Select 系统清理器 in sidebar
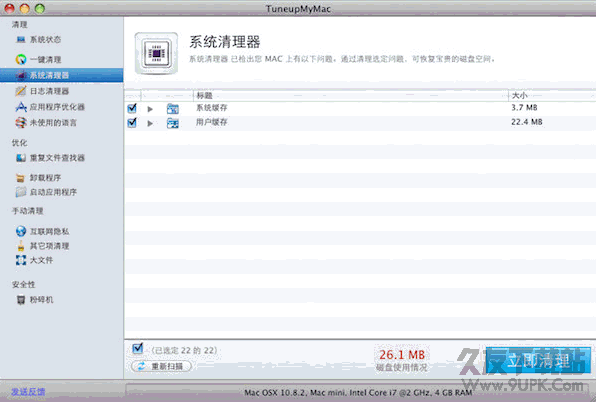 pyautogui.click(x=49, y=75)
